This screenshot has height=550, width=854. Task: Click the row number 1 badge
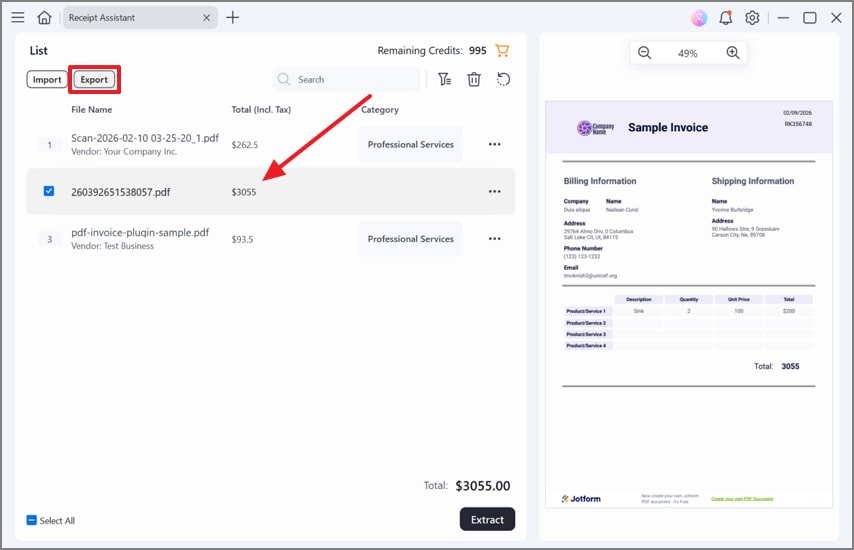point(50,145)
